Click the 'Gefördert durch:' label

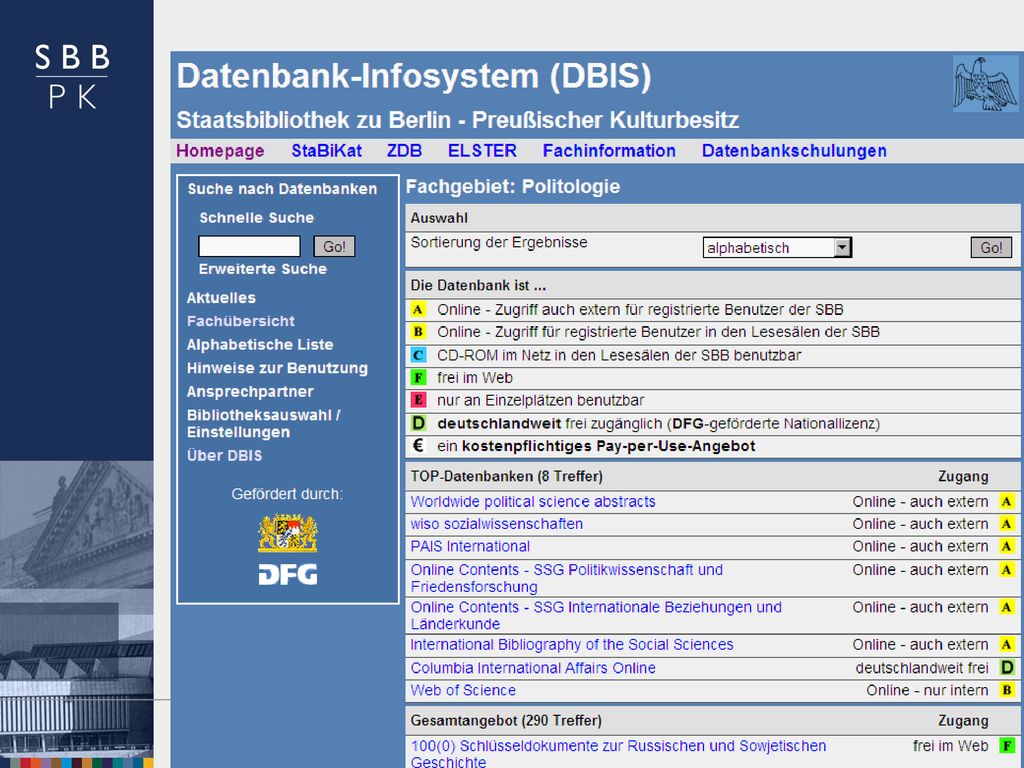tap(287, 494)
